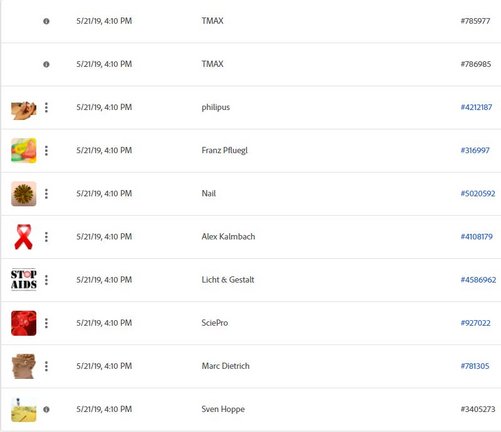Open the #927022 link for SciePro
Viewport: 501px width, 432px height.
[x=475, y=323]
